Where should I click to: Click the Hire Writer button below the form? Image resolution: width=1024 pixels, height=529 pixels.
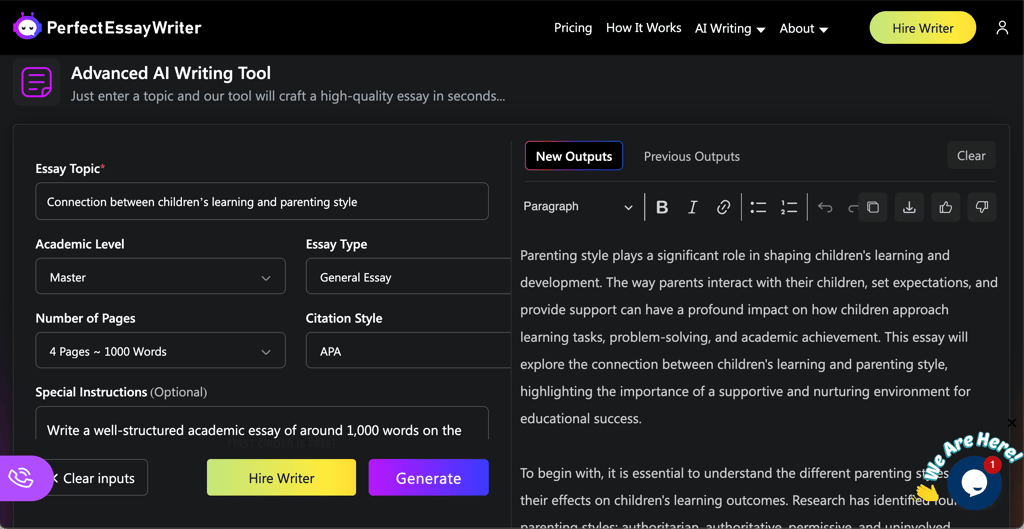[281, 478]
